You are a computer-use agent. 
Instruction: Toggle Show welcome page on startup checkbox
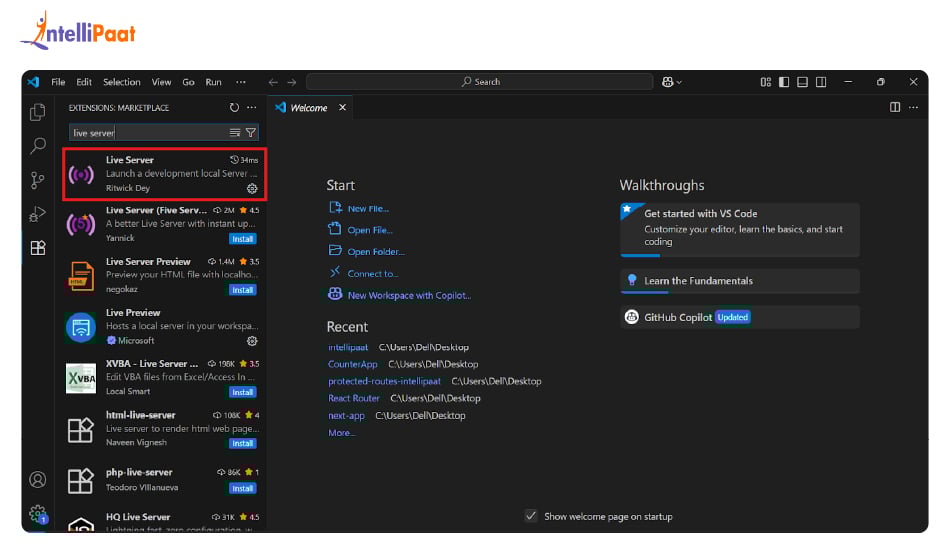531,516
